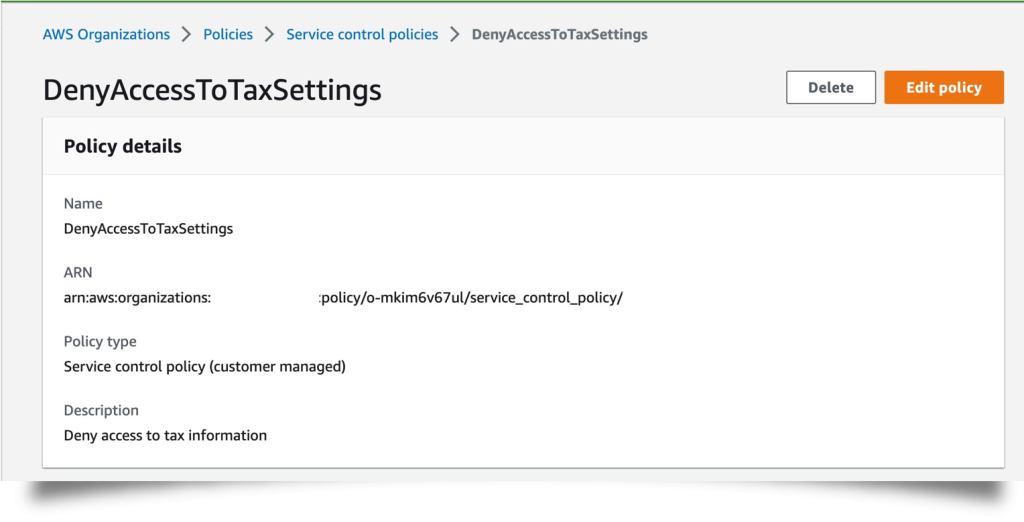Click the chevron after AWS Organizations breadcrumb
The image size is (1024, 522).
[x=187, y=35]
